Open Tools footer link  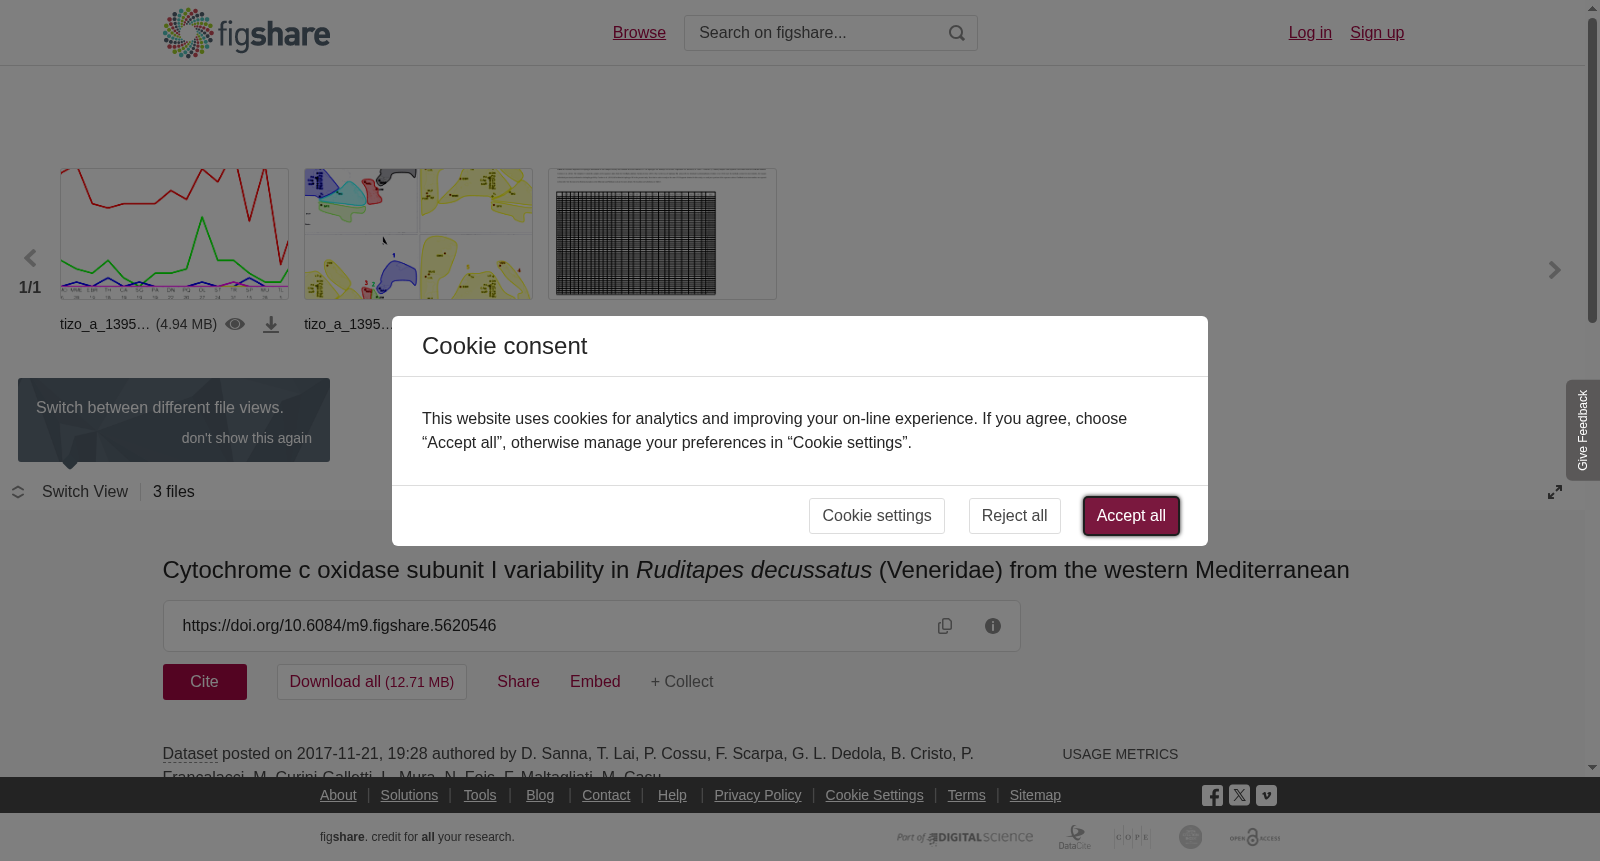click(480, 795)
